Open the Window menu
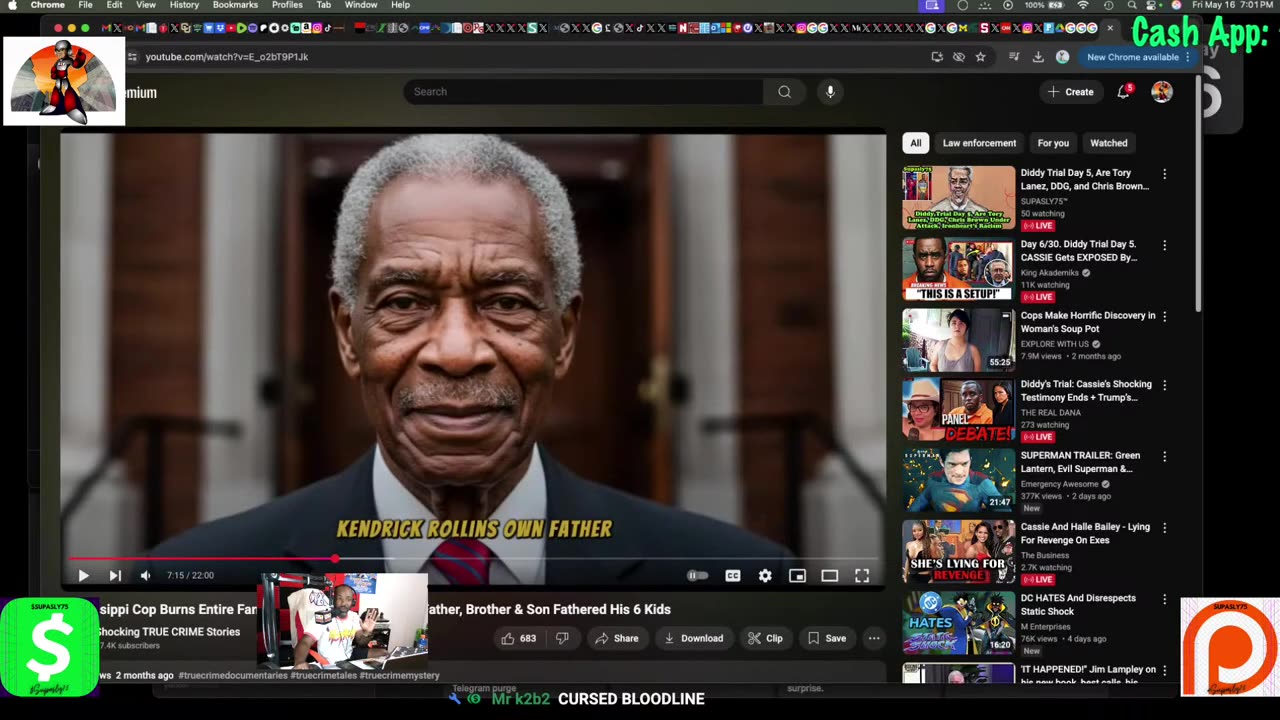 point(361,5)
